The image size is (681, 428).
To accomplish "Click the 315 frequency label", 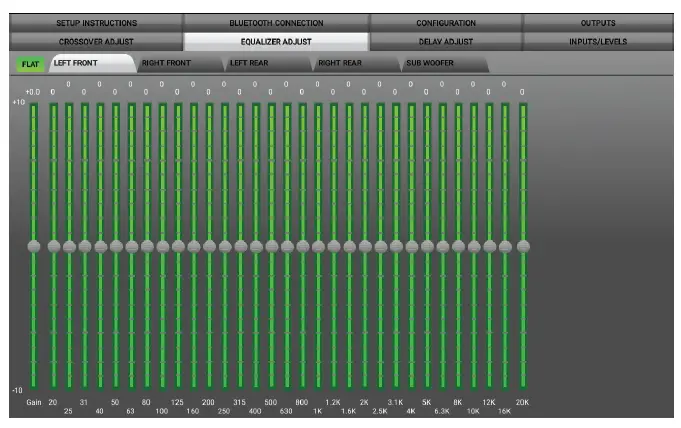I will click(x=239, y=402).
